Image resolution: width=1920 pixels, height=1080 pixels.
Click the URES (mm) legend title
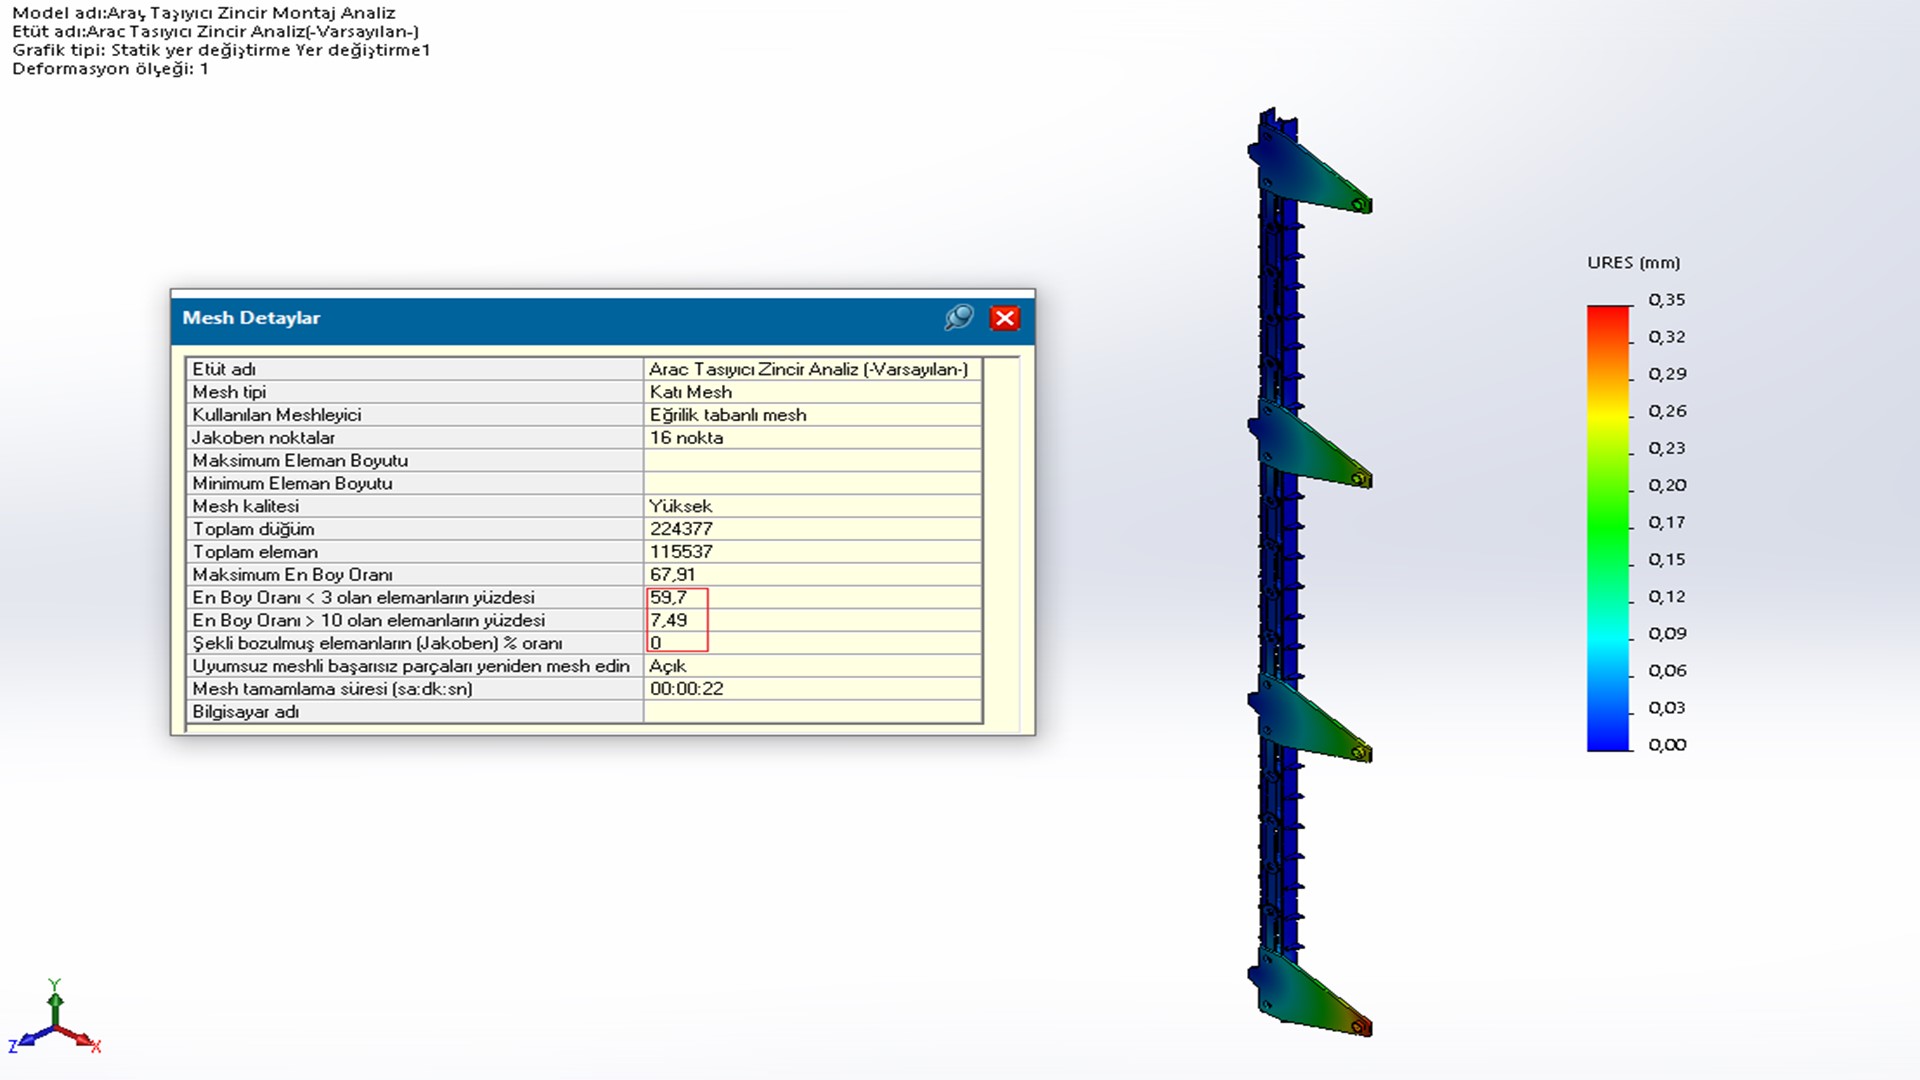[1633, 263]
